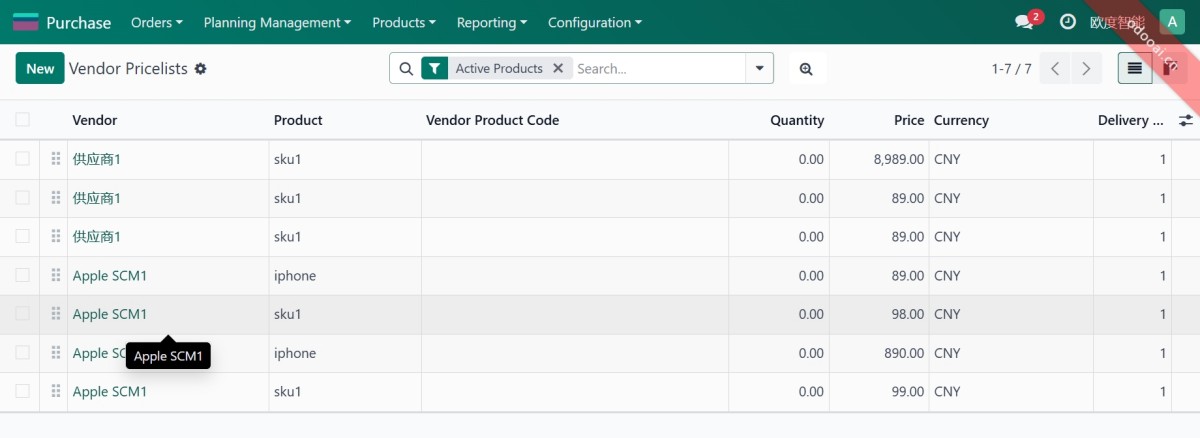Open the Orders dropdown menu
1200x438 pixels.
click(x=157, y=22)
